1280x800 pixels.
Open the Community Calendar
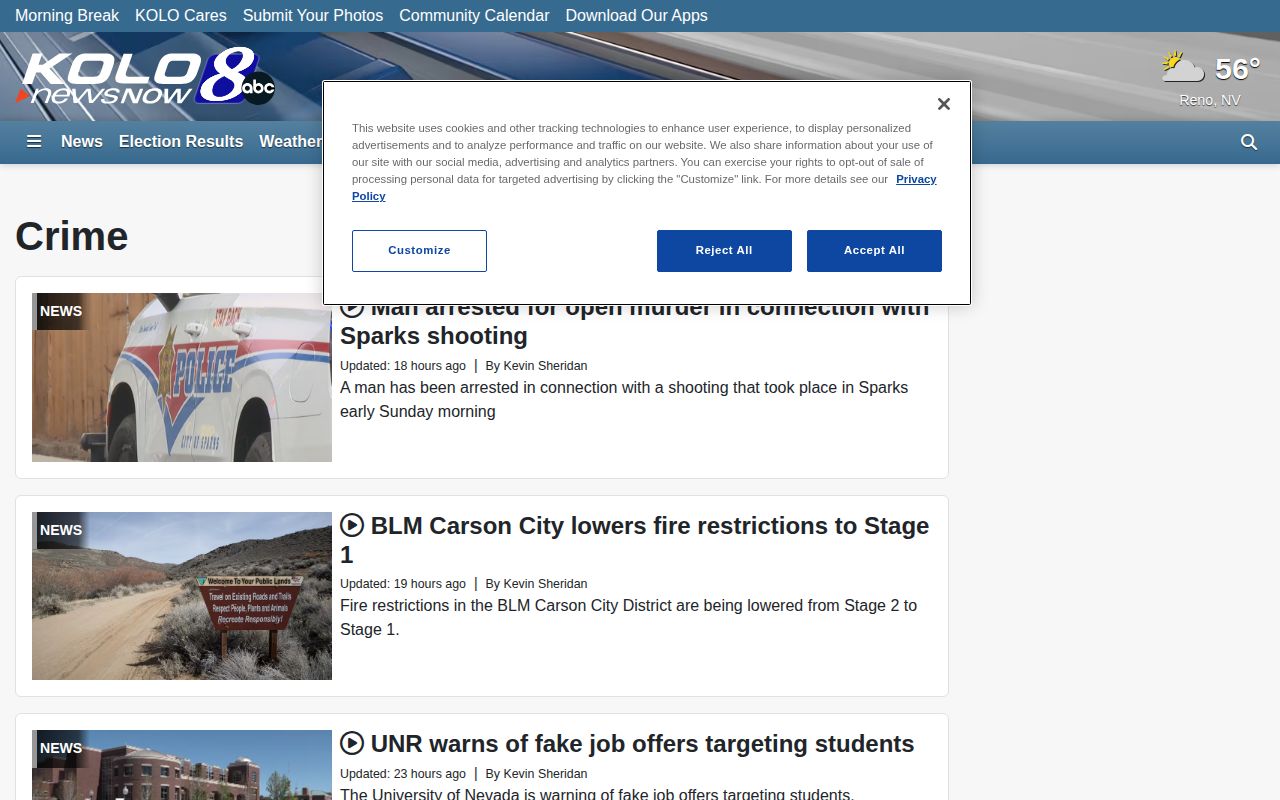tap(474, 16)
